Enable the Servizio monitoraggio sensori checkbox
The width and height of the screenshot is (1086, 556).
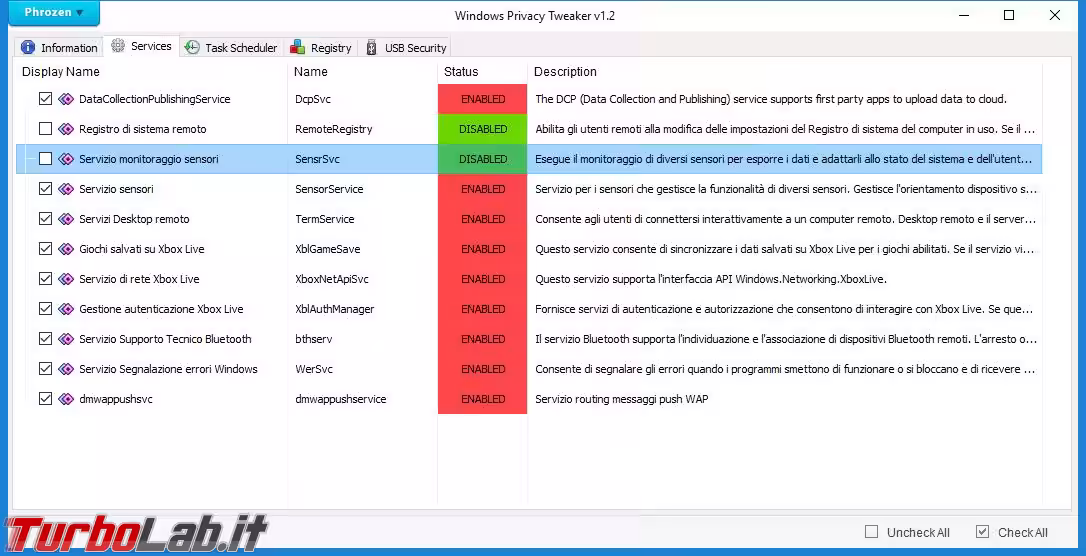(45, 159)
